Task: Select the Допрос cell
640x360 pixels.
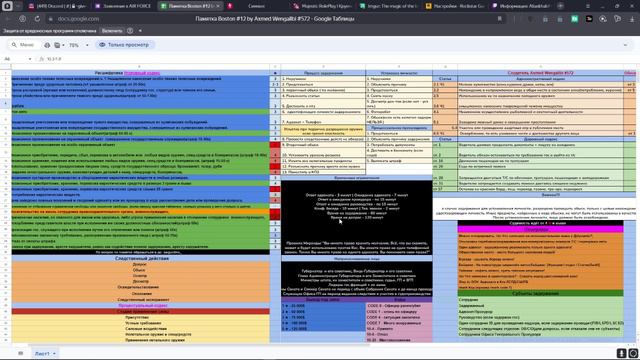Action: [141, 264]
